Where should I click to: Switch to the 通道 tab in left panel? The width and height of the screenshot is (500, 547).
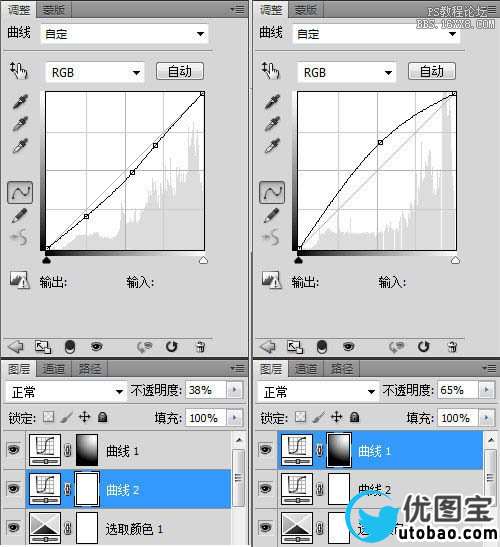click(54, 369)
